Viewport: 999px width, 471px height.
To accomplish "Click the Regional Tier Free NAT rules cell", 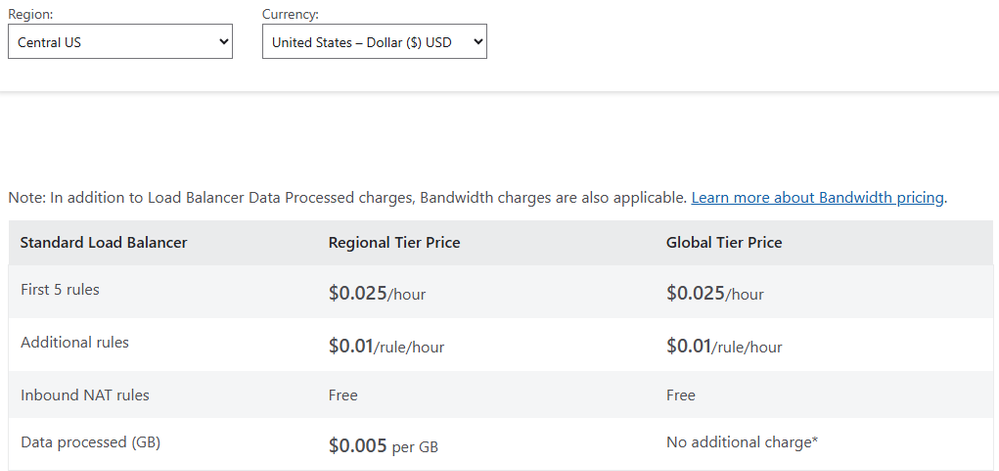I will tap(343, 395).
